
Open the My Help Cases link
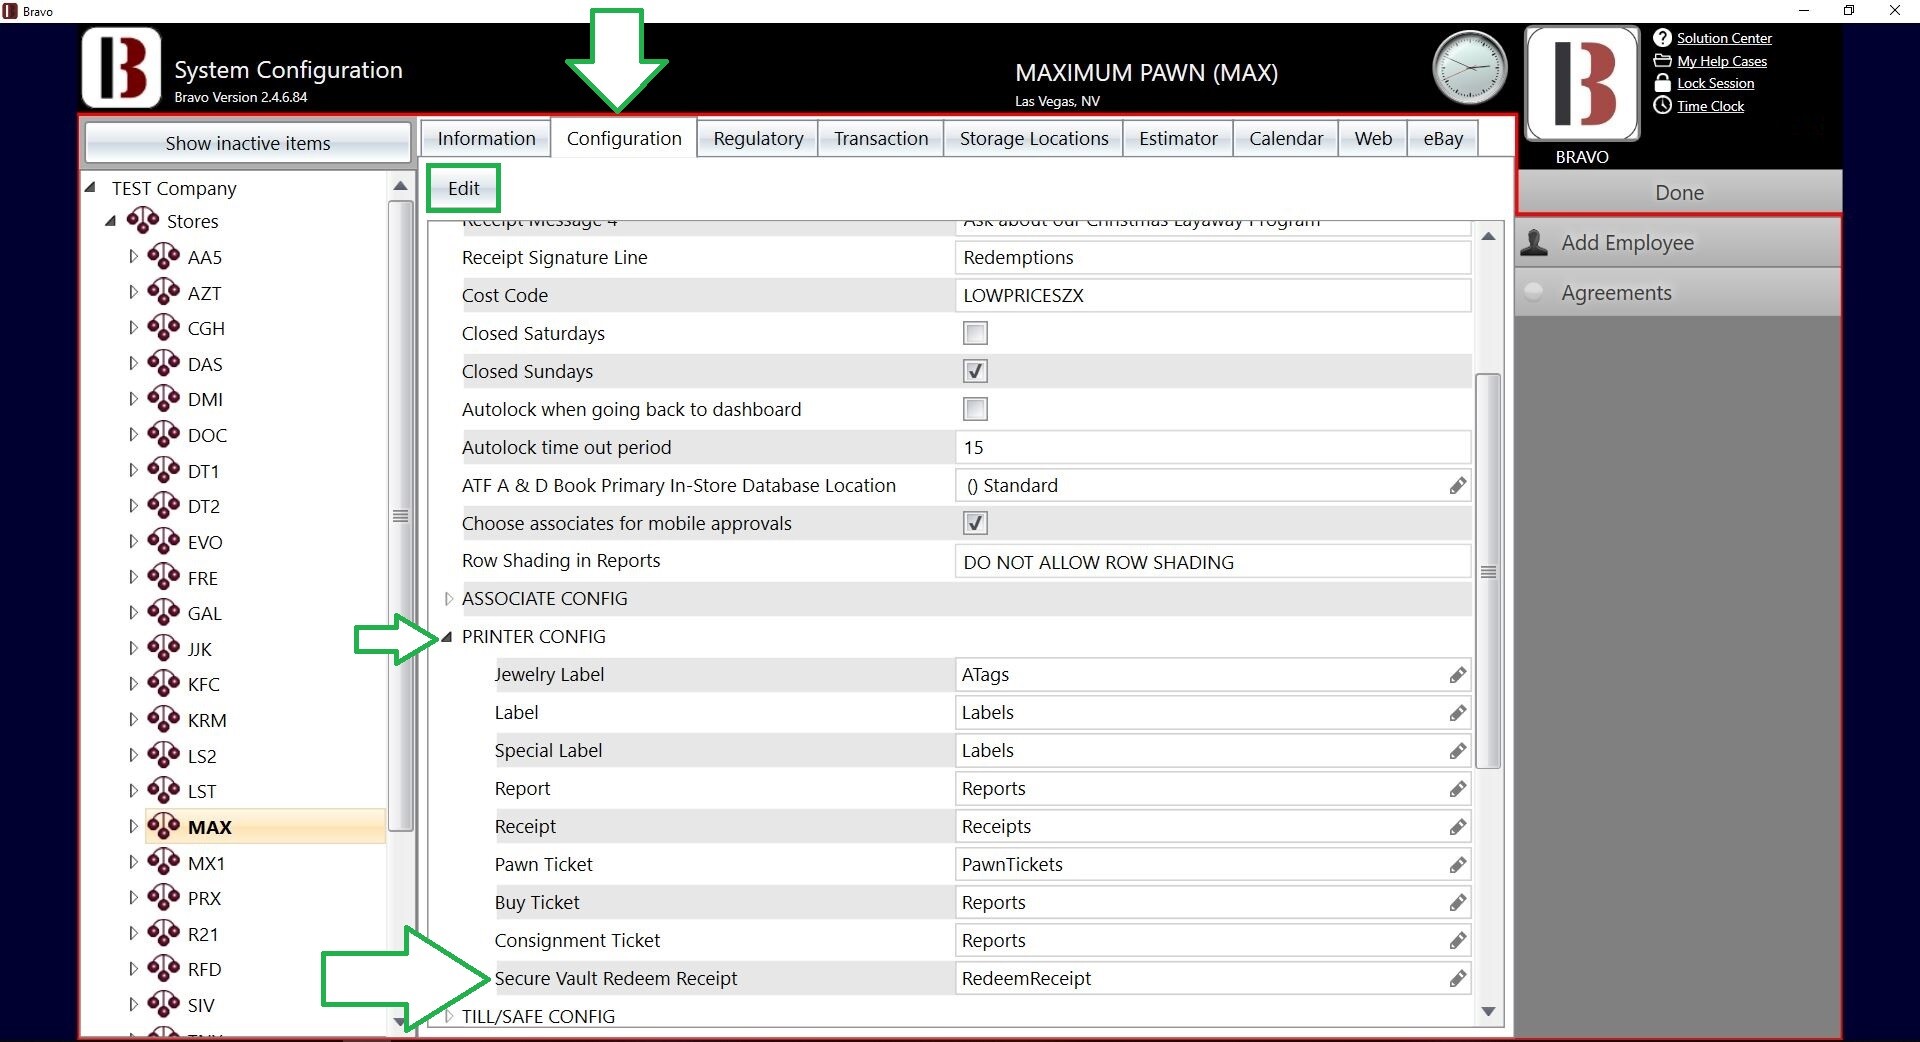click(x=1722, y=61)
